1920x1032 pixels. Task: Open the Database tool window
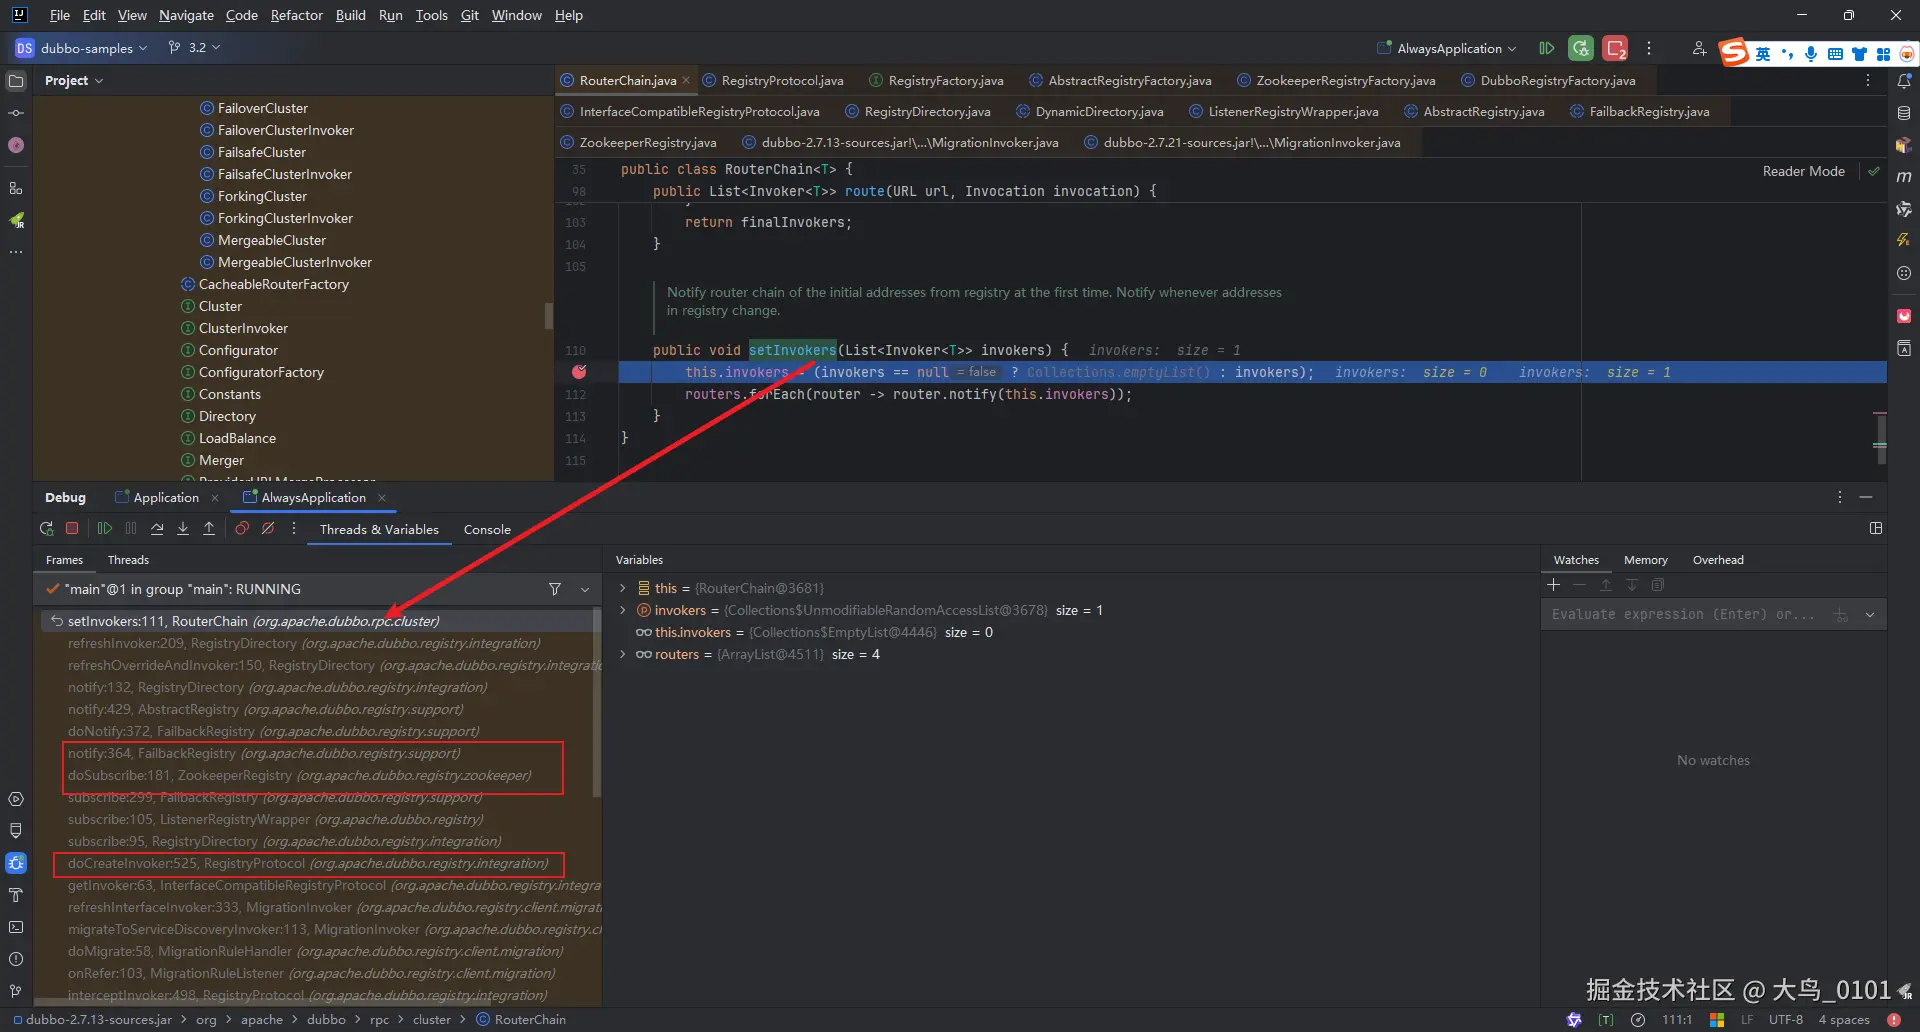coord(1904,113)
